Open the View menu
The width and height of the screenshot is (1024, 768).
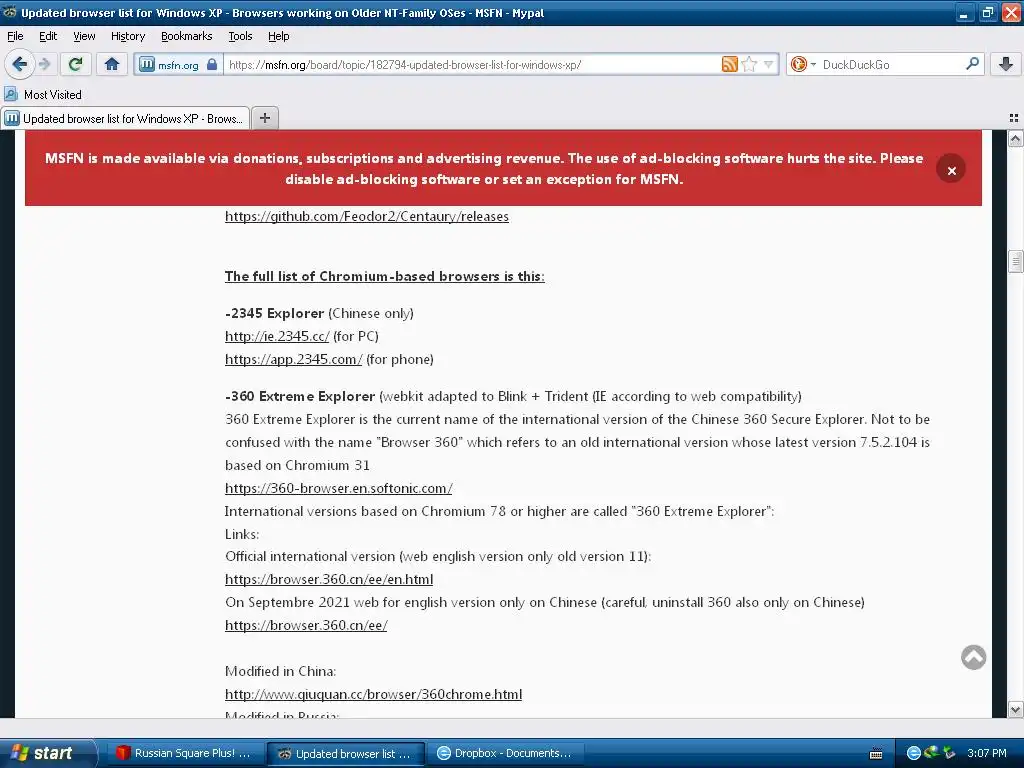(84, 36)
